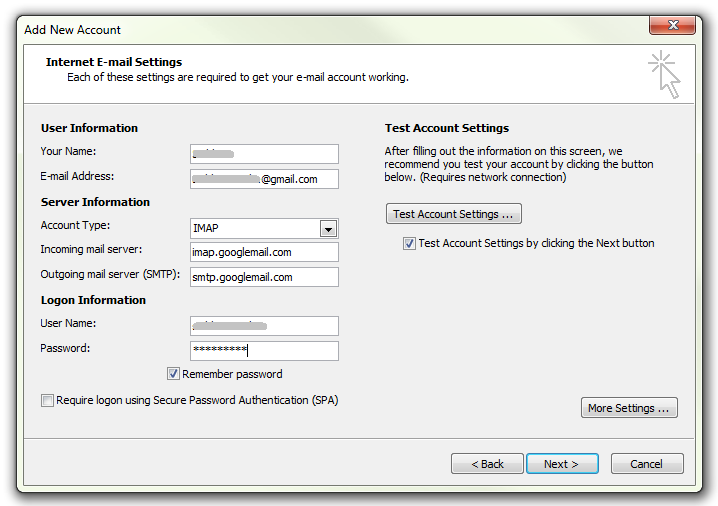
Task: Open the Account Type dropdown arrow
Action: pos(328,229)
